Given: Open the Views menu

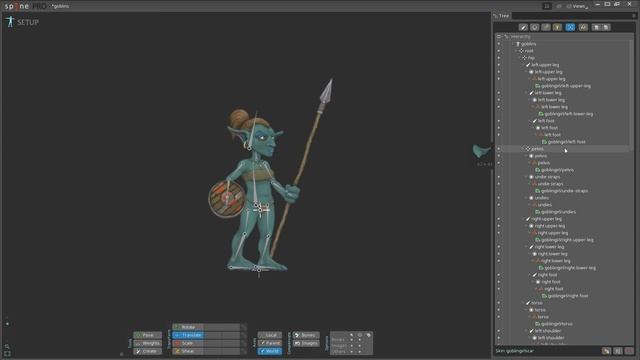Looking at the screenshot, I should [x=578, y=6].
